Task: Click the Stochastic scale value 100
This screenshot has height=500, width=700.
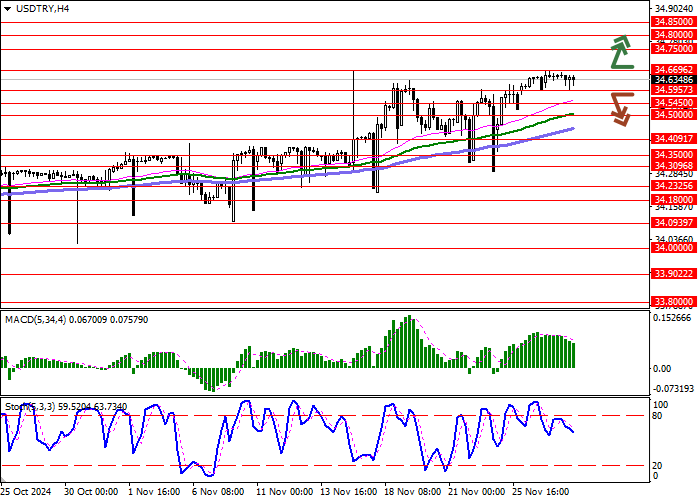Action: point(661,405)
